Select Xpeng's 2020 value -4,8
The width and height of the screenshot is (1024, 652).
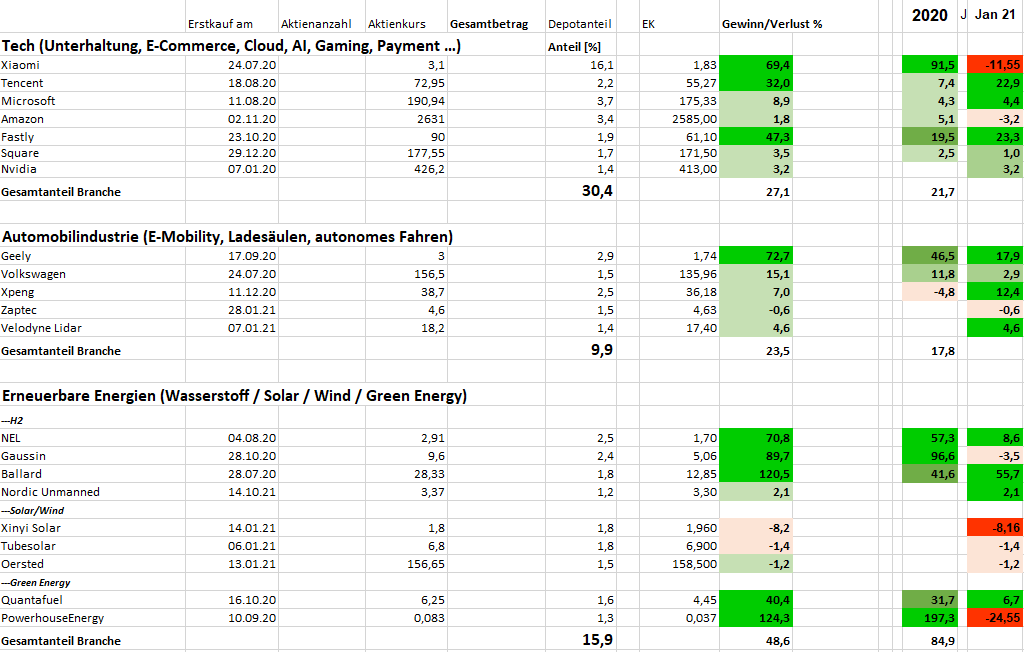pyautogui.click(x=930, y=292)
